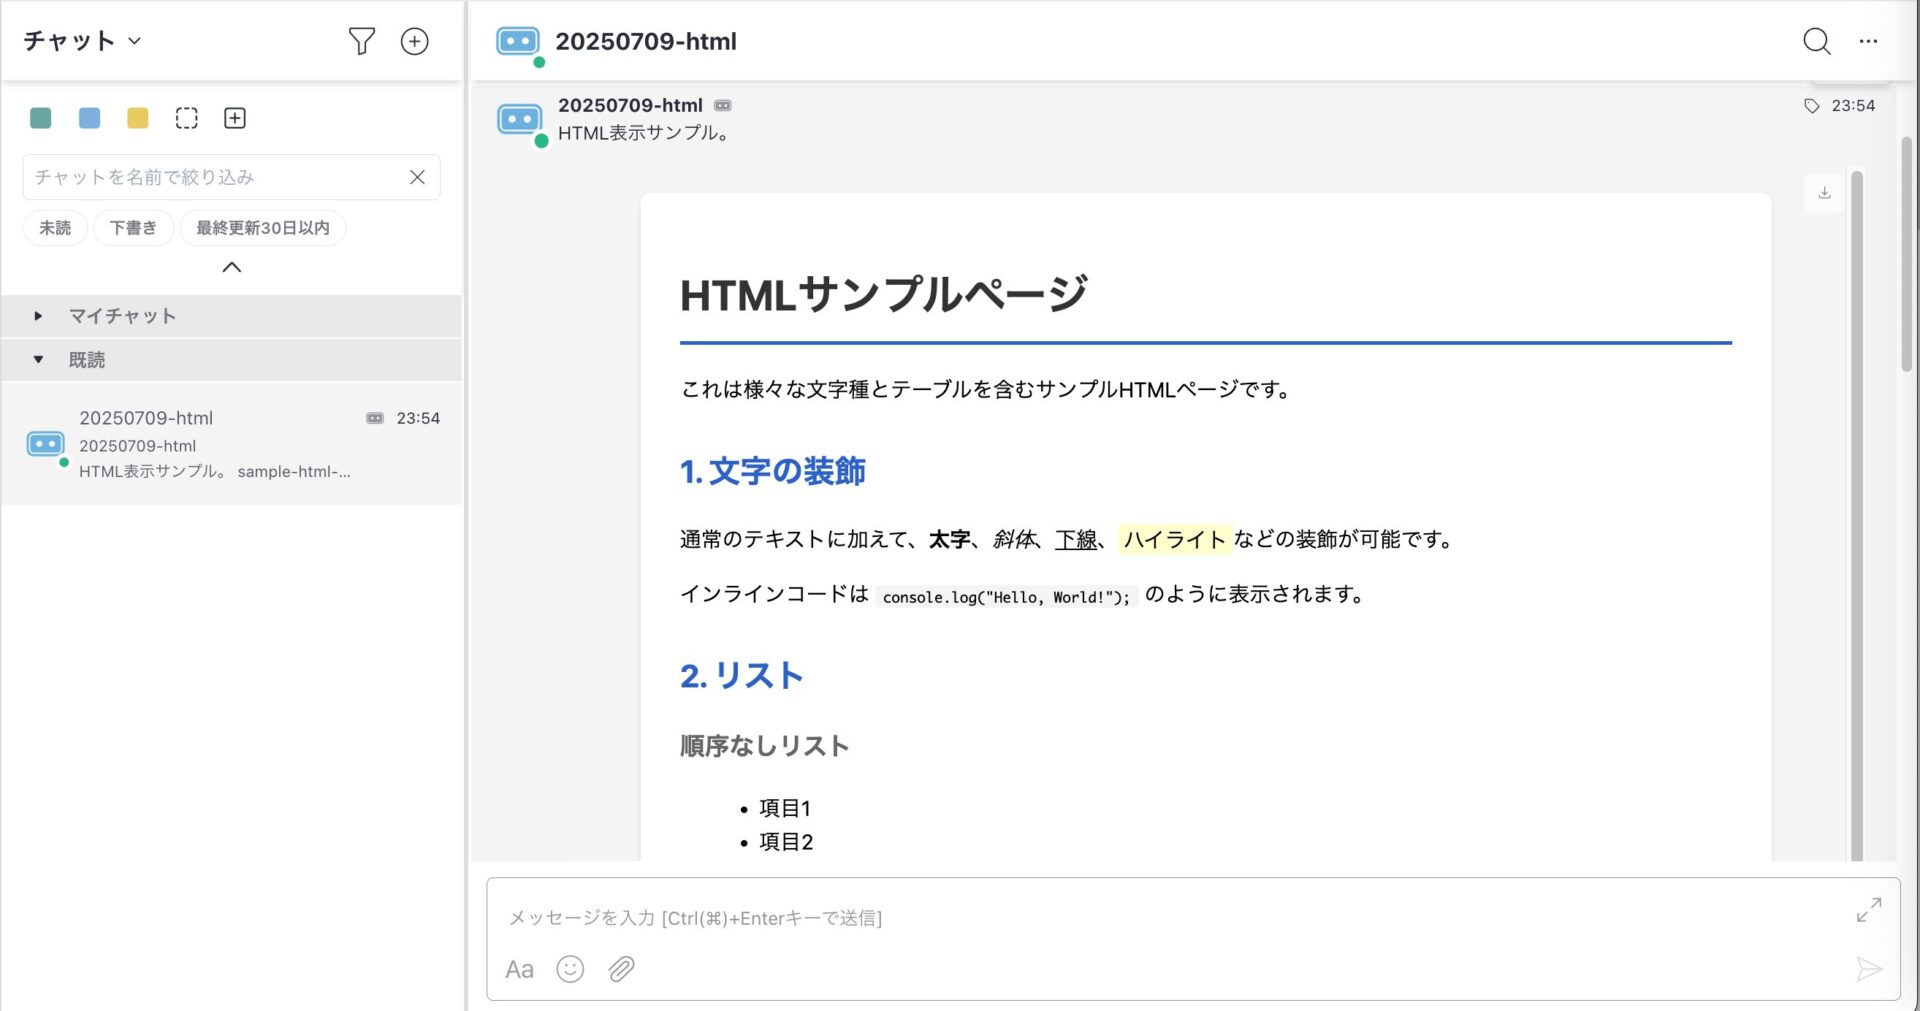Viewport: 1920px width, 1011px height.
Task: Expand message input to full size
Action: click(x=1868, y=909)
